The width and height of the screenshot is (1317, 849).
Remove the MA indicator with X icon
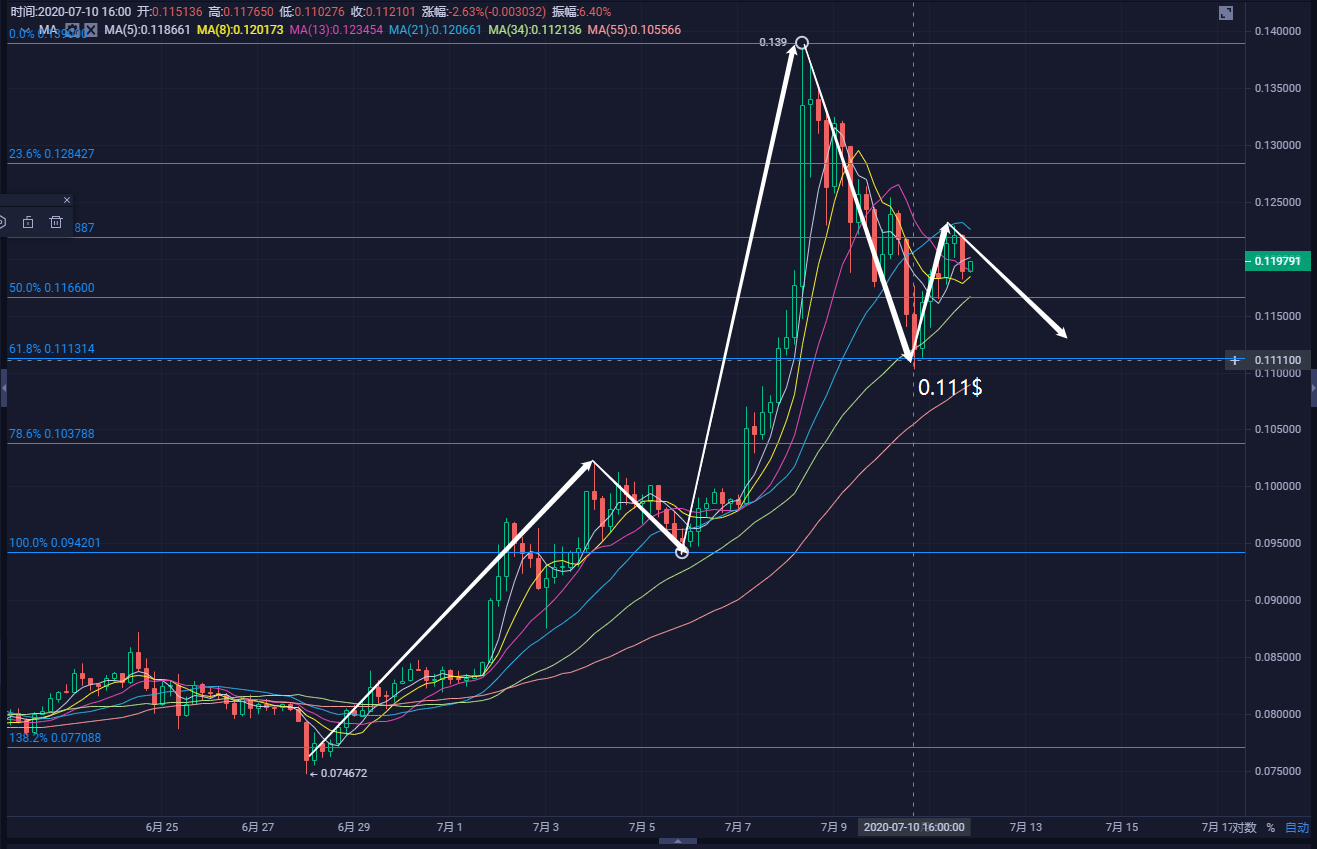click(91, 31)
